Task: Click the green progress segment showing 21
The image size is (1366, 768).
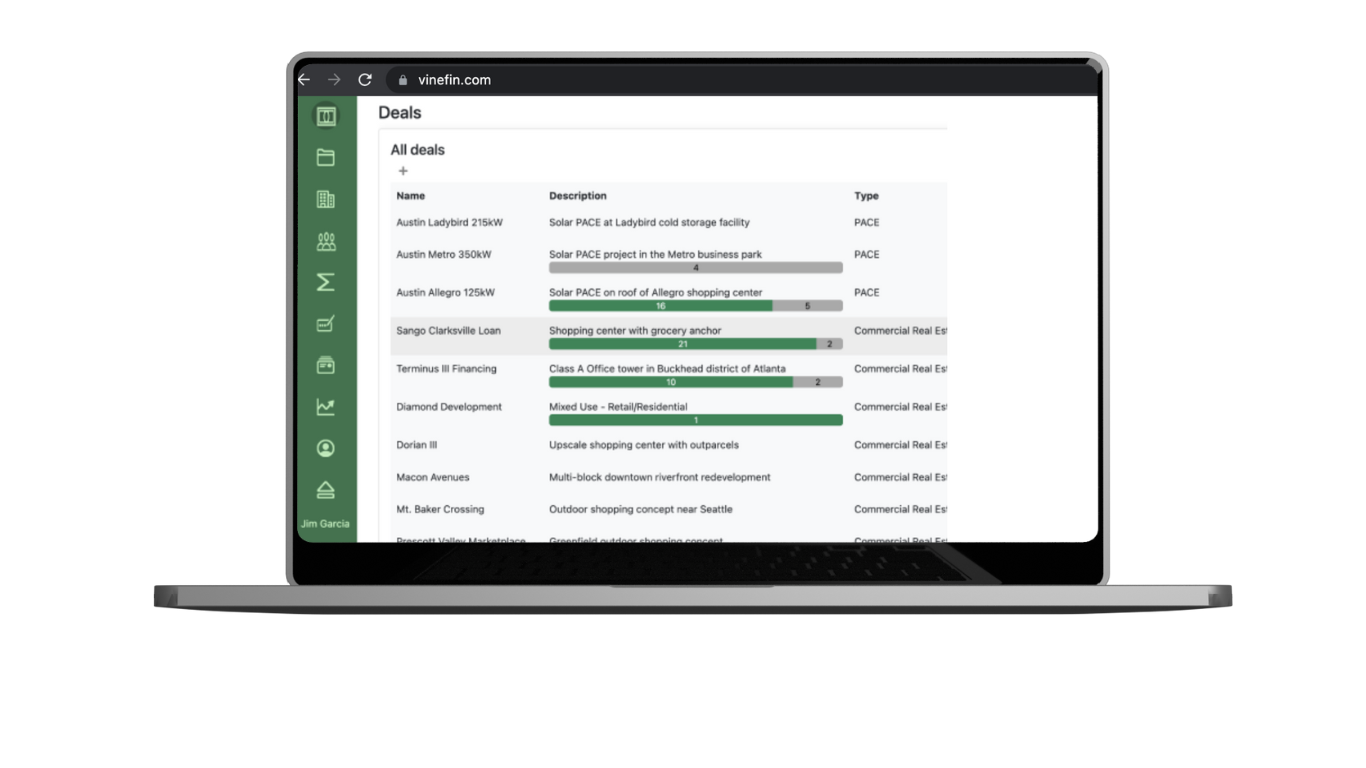Action: pos(683,344)
